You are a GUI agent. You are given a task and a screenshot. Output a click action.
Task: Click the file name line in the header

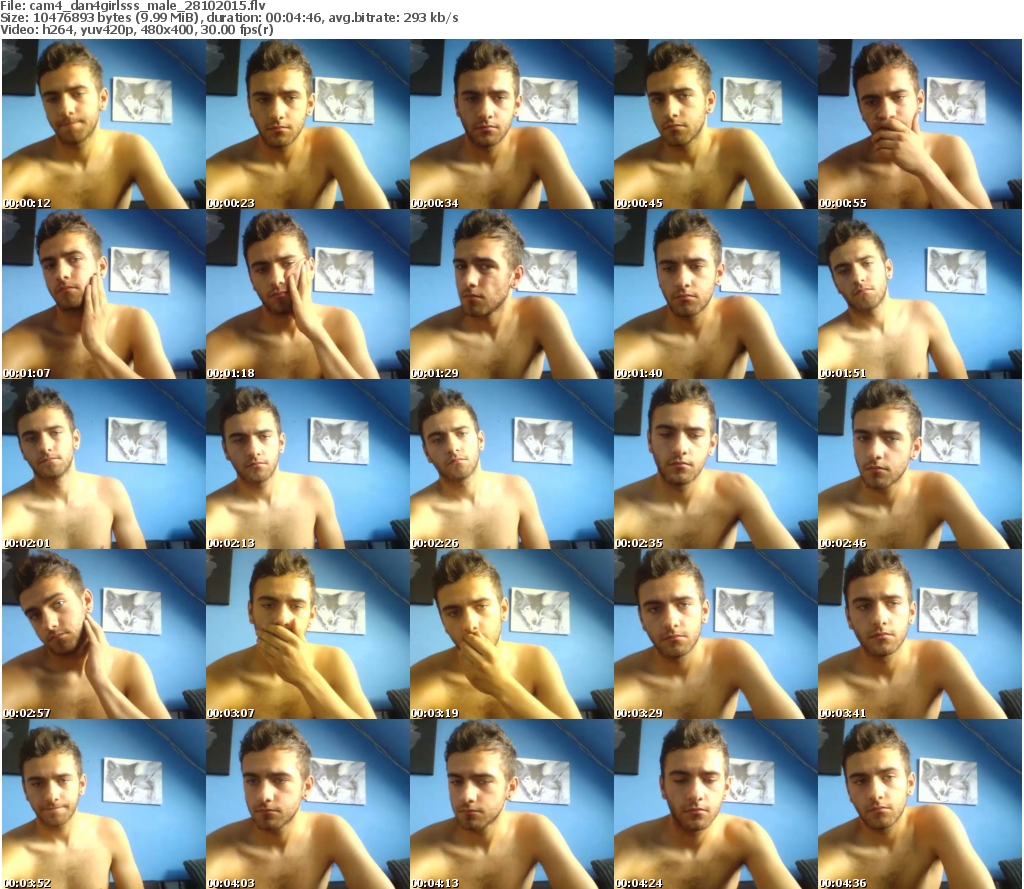pyautogui.click(x=133, y=6)
